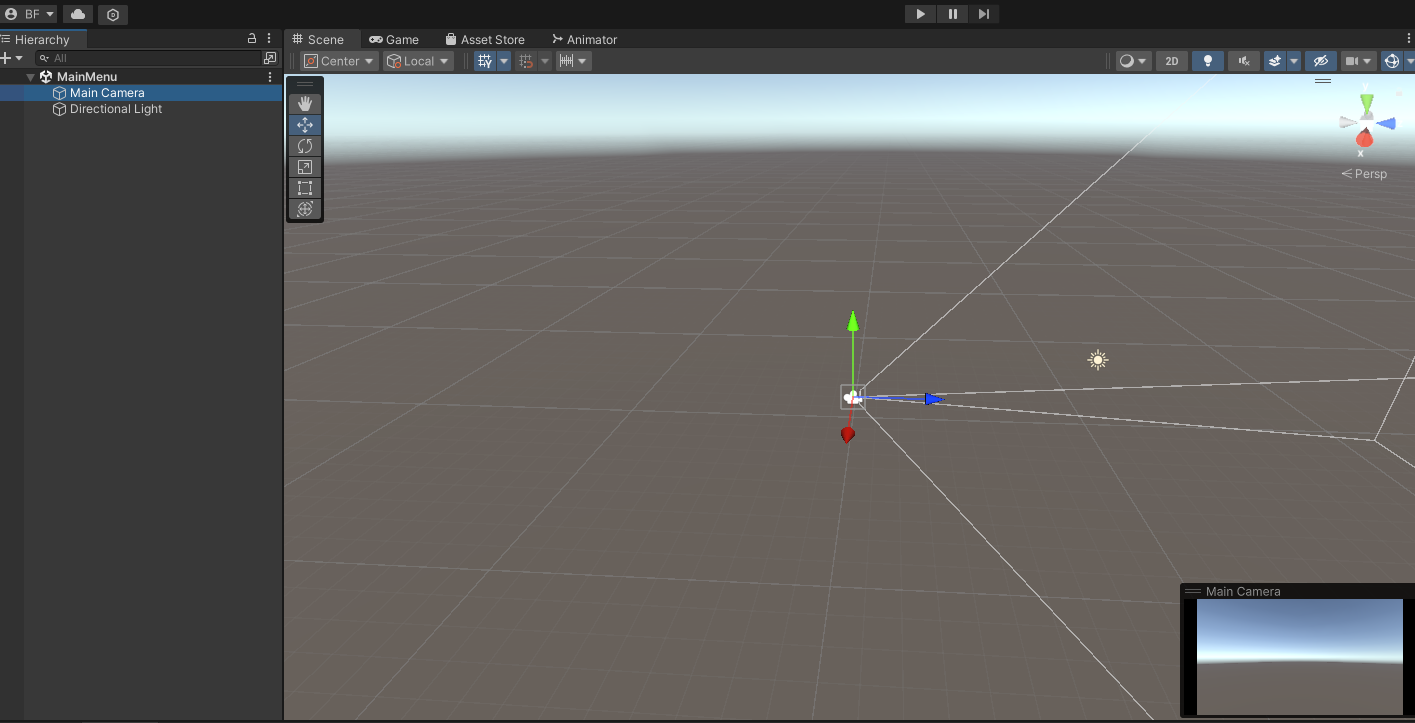
Task: Grab the orientation gizmo overlay handle
Action: click(1323, 81)
